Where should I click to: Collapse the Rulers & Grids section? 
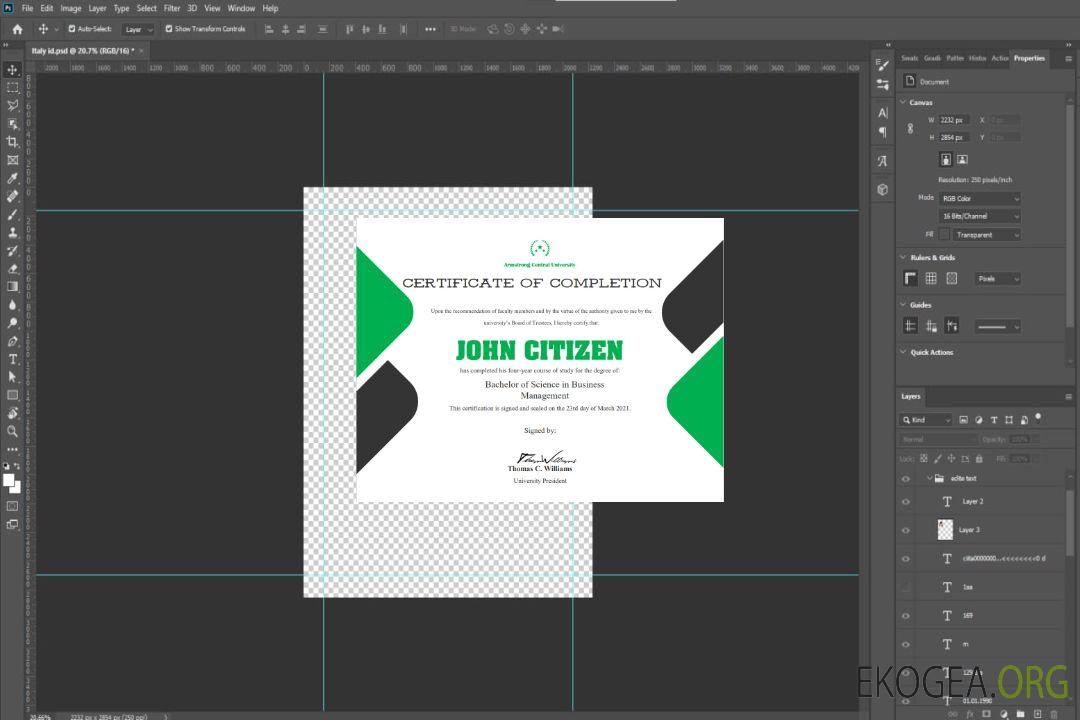903,258
